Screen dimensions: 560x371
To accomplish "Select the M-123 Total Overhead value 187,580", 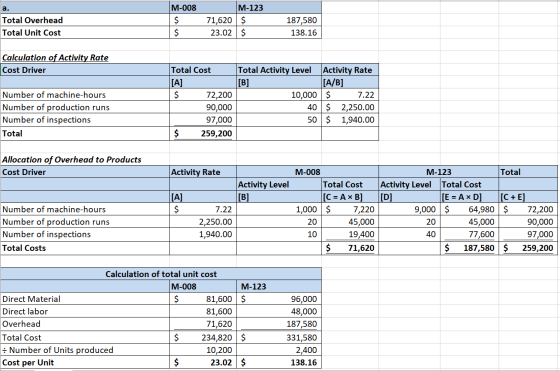I will coord(279,20).
